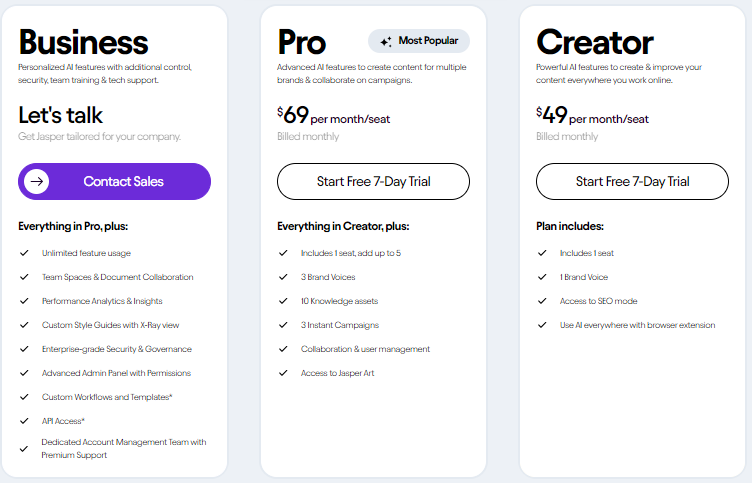Click checkmark next to Unlimited feature usage

pos(23,253)
